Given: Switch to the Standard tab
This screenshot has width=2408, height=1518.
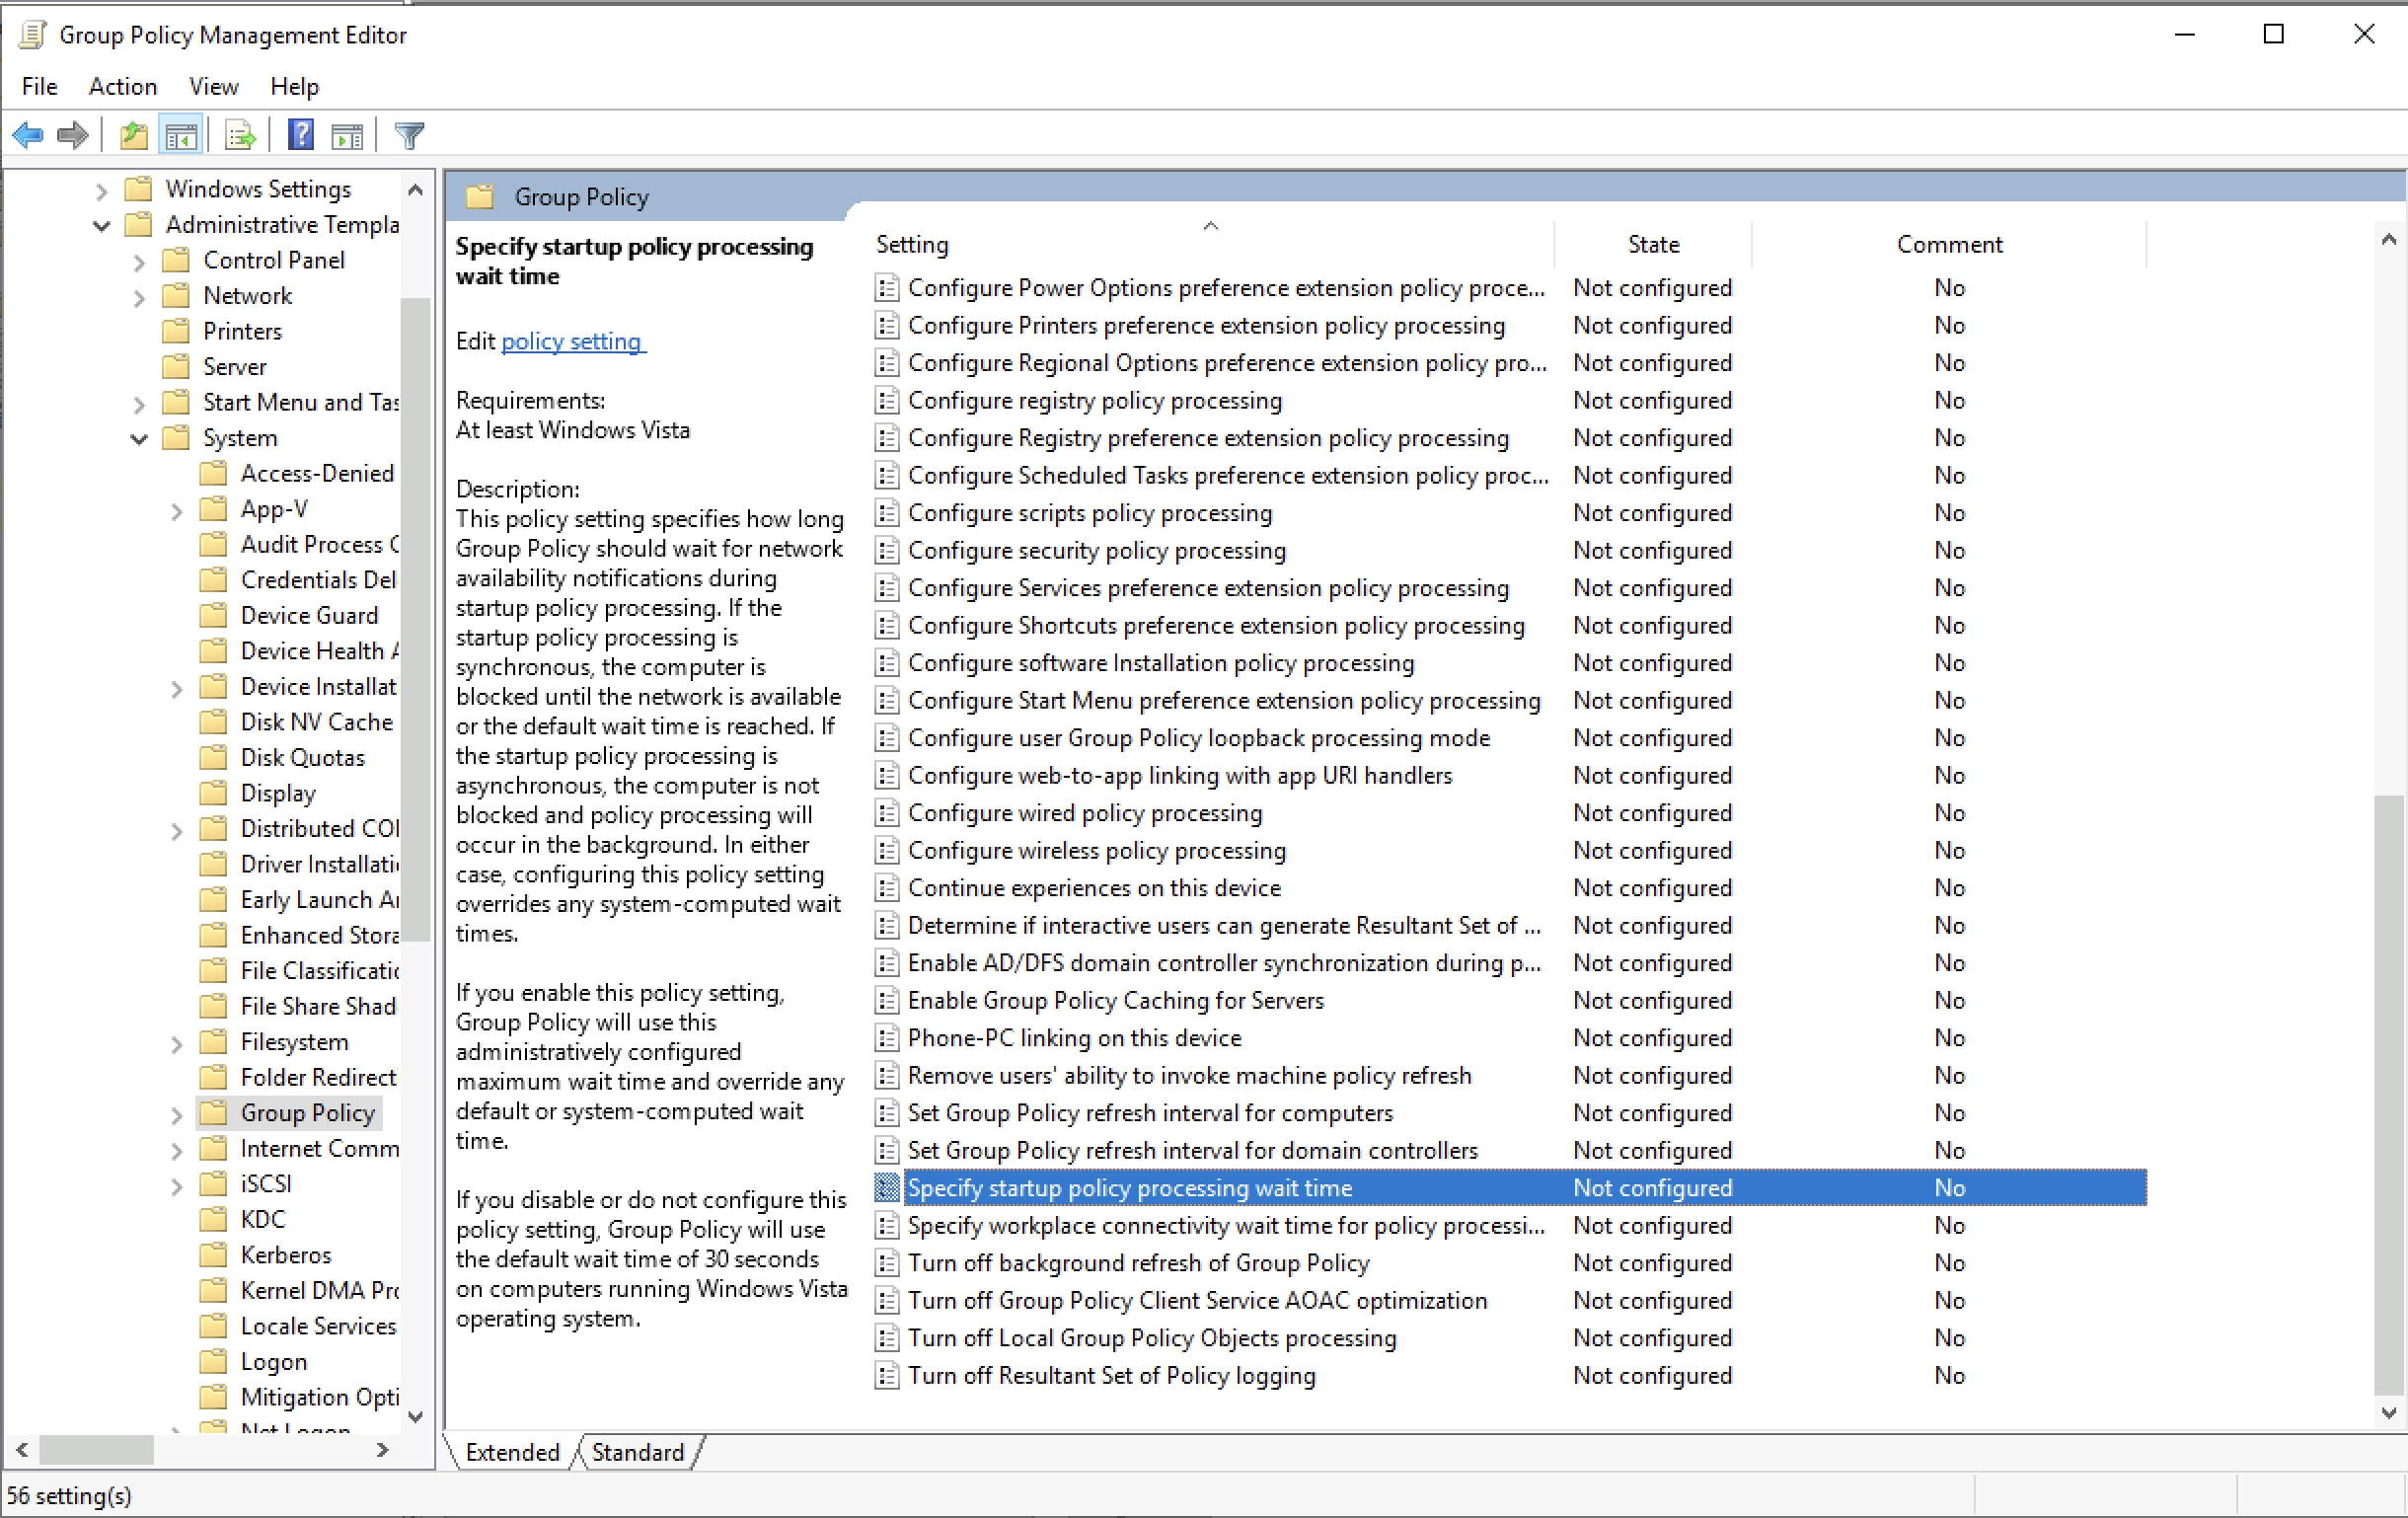Looking at the screenshot, I should (637, 1452).
